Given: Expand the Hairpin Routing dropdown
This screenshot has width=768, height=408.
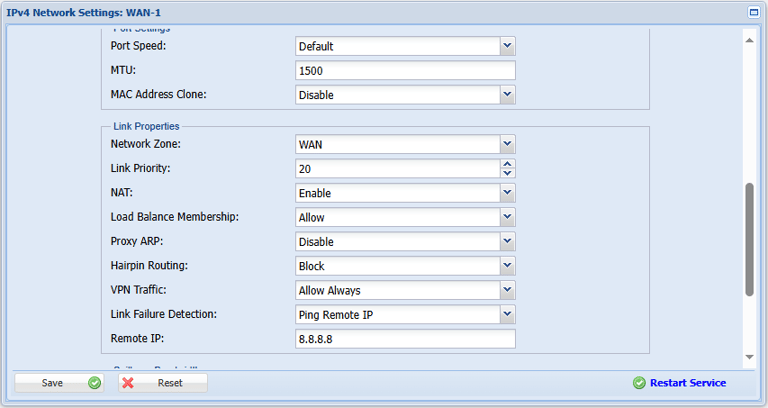Looking at the screenshot, I should 507,266.
